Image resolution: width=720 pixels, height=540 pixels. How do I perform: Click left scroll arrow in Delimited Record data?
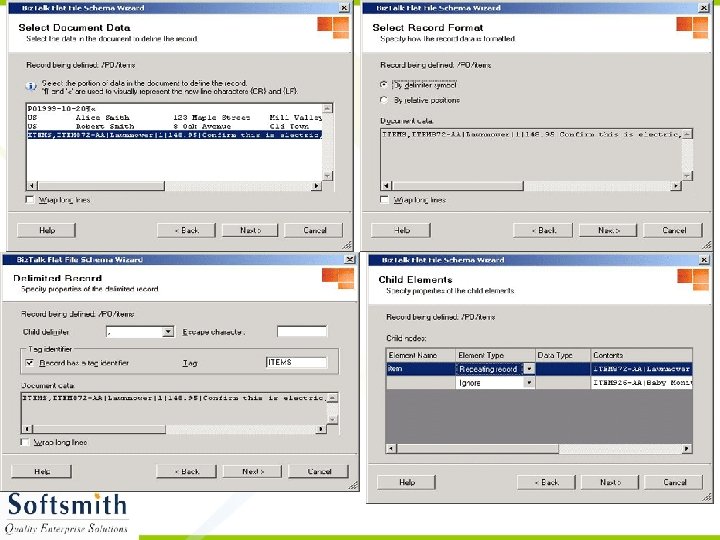click(27, 429)
